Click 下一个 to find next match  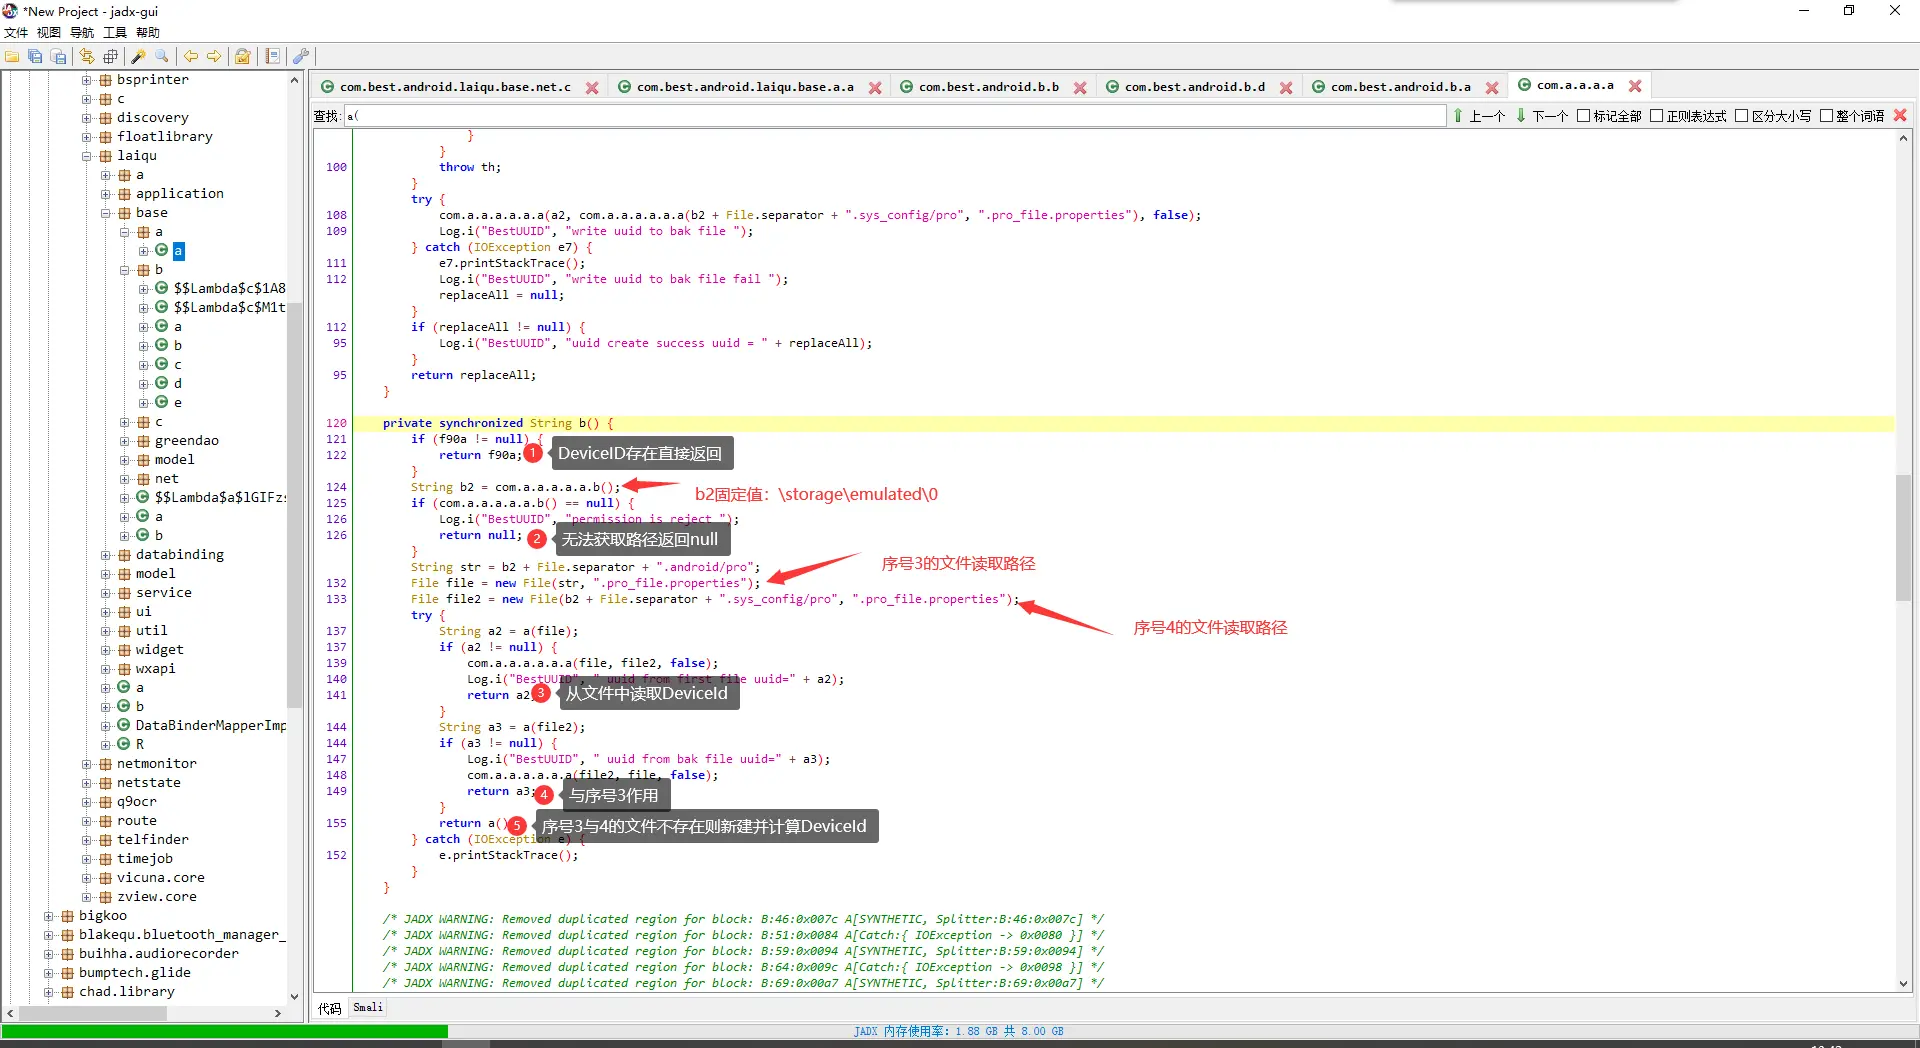pos(1542,116)
